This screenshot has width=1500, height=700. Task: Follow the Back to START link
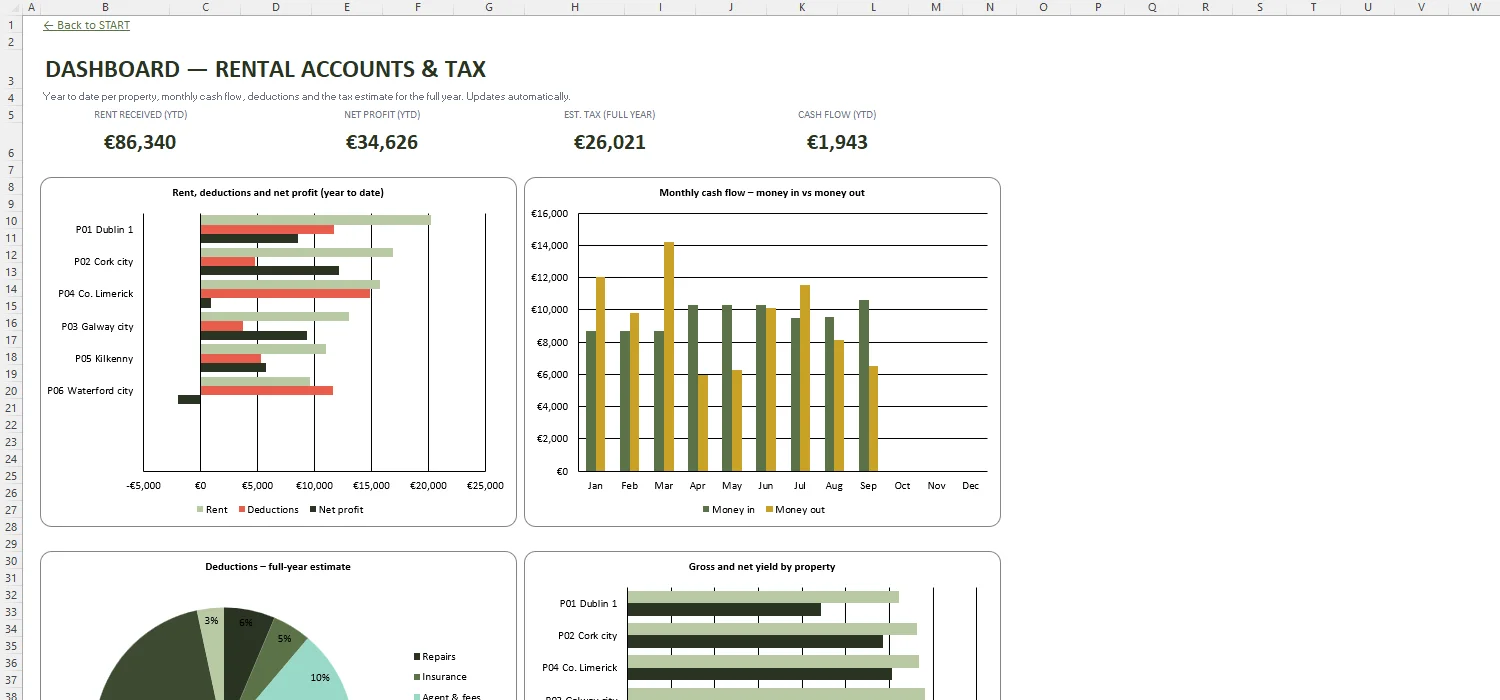(87, 25)
